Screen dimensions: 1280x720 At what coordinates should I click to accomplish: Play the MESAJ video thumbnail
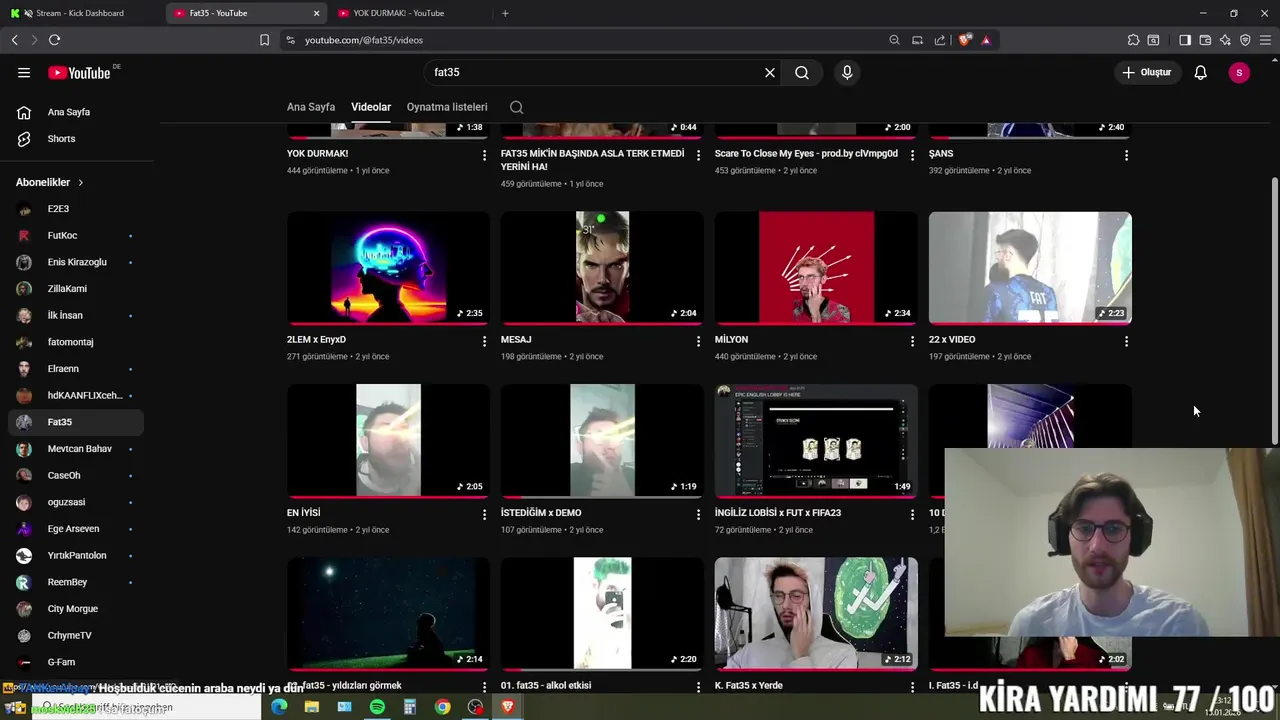click(x=602, y=268)
